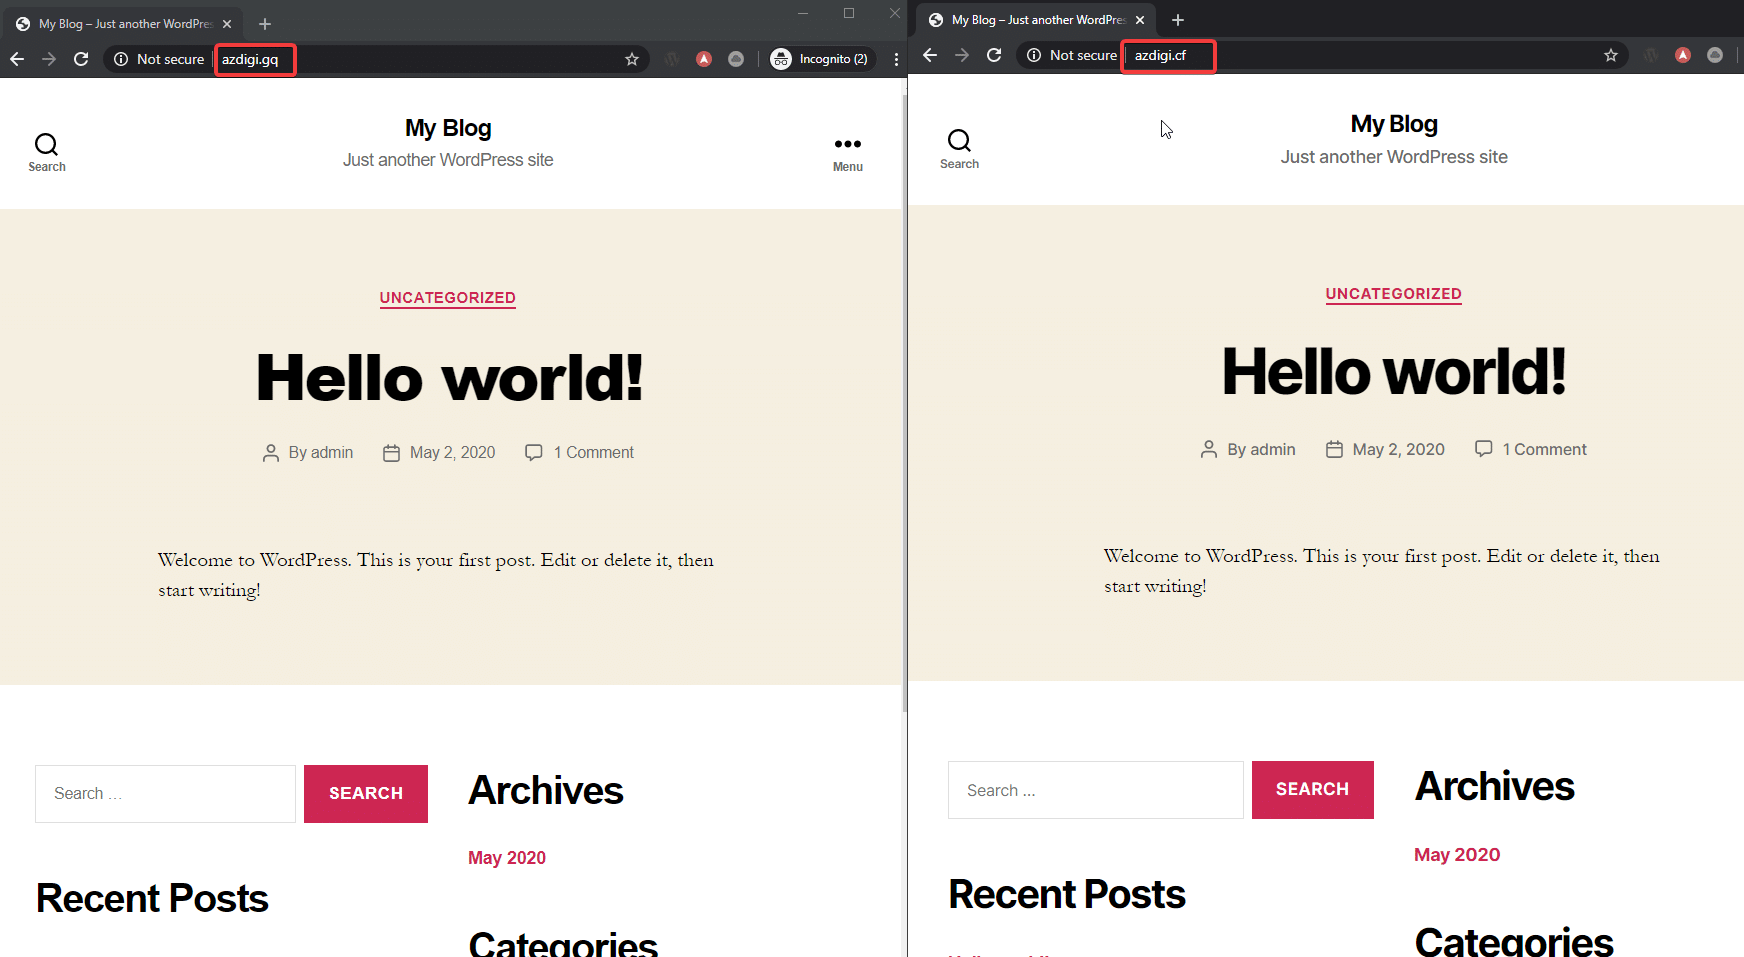
Task: Bookmark azdigi.cf with the star icon
Action: pyautogui.click(x=1610, y=55)
